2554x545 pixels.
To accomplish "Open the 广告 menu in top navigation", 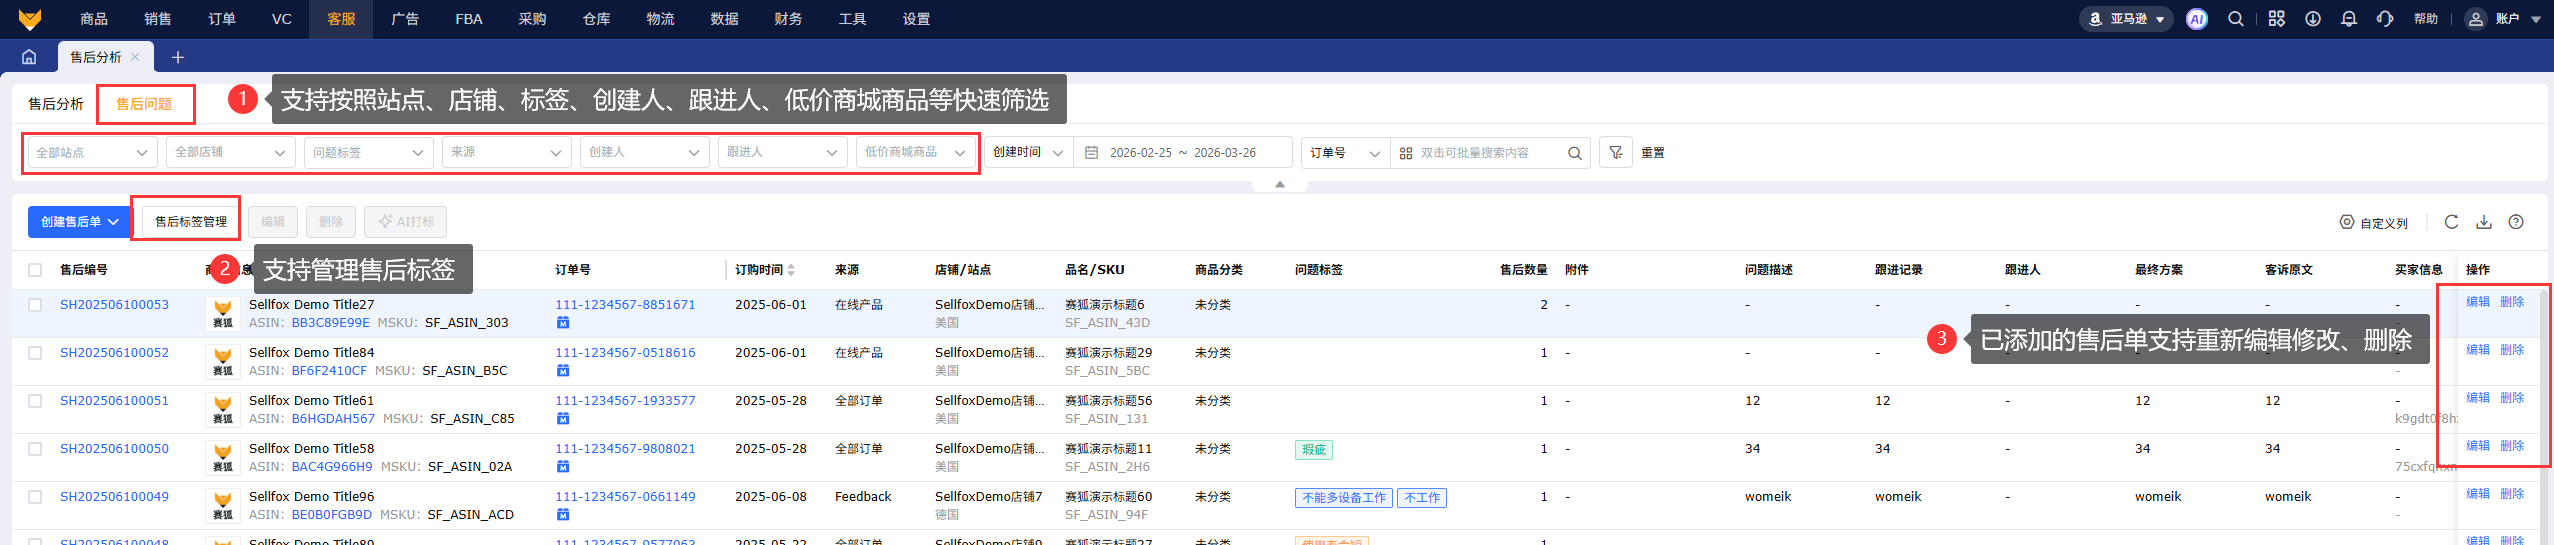I will click(x=405, y=19).
